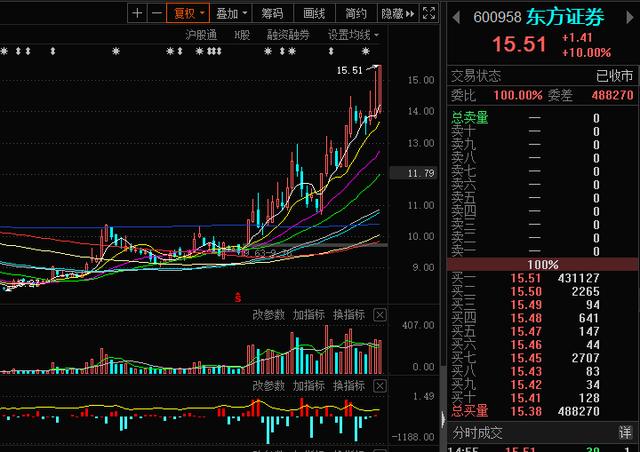Go to previous stock arrow
Screen dimensions: 640x452
coord(456,17)
